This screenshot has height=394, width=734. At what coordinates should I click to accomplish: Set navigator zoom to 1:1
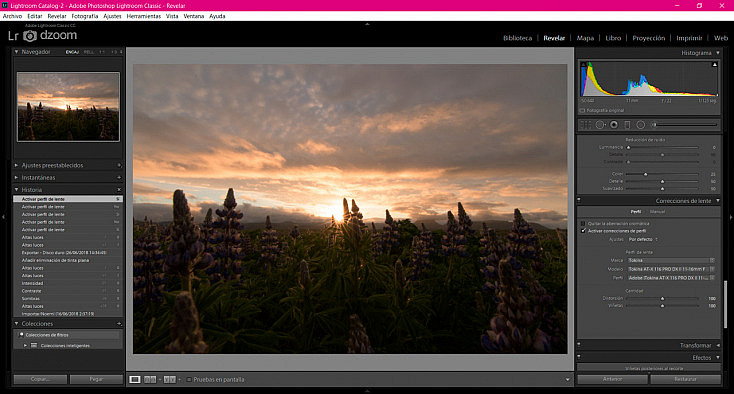[102, 52]
